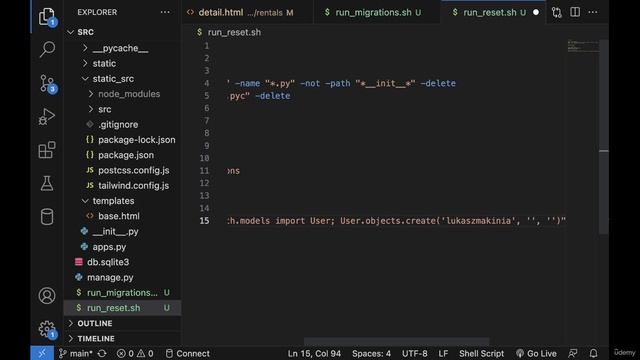Click the synchronize changes icon
640x360 pixels.
102,353
